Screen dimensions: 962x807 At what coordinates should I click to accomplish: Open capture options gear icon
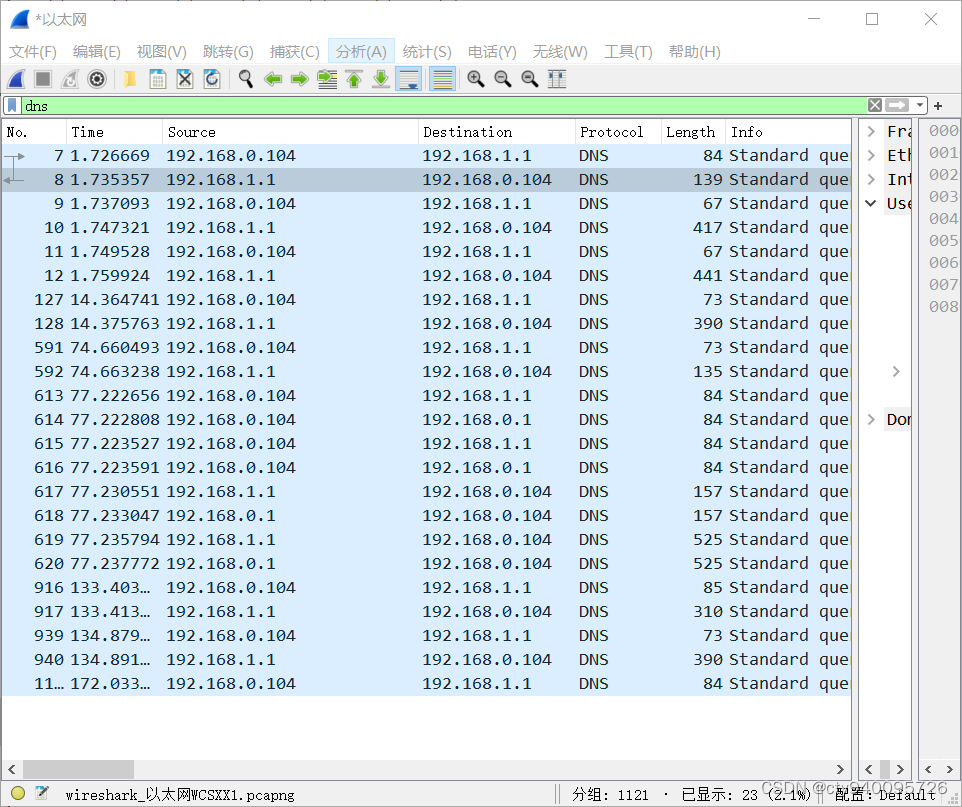(x=97, y=79)
